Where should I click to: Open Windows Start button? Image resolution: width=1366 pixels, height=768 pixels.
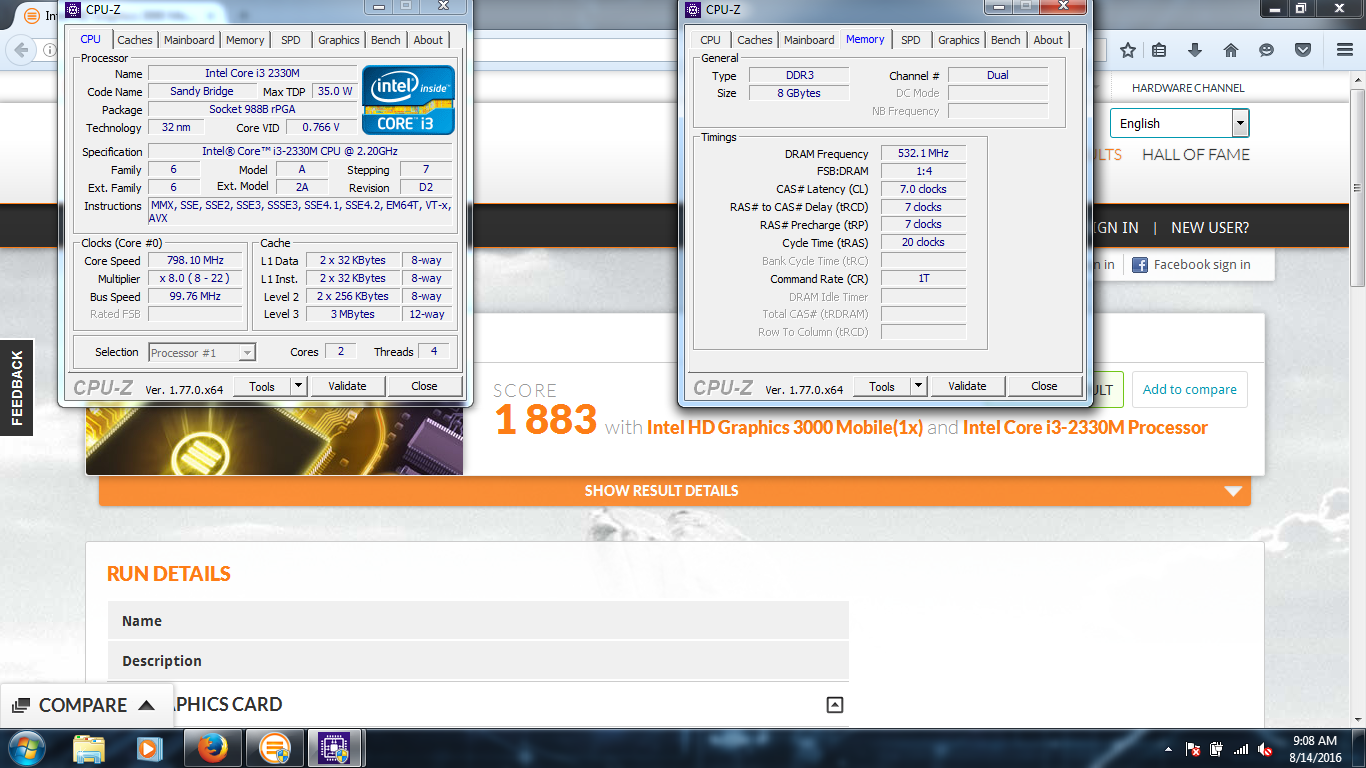[x=25, y=748]
